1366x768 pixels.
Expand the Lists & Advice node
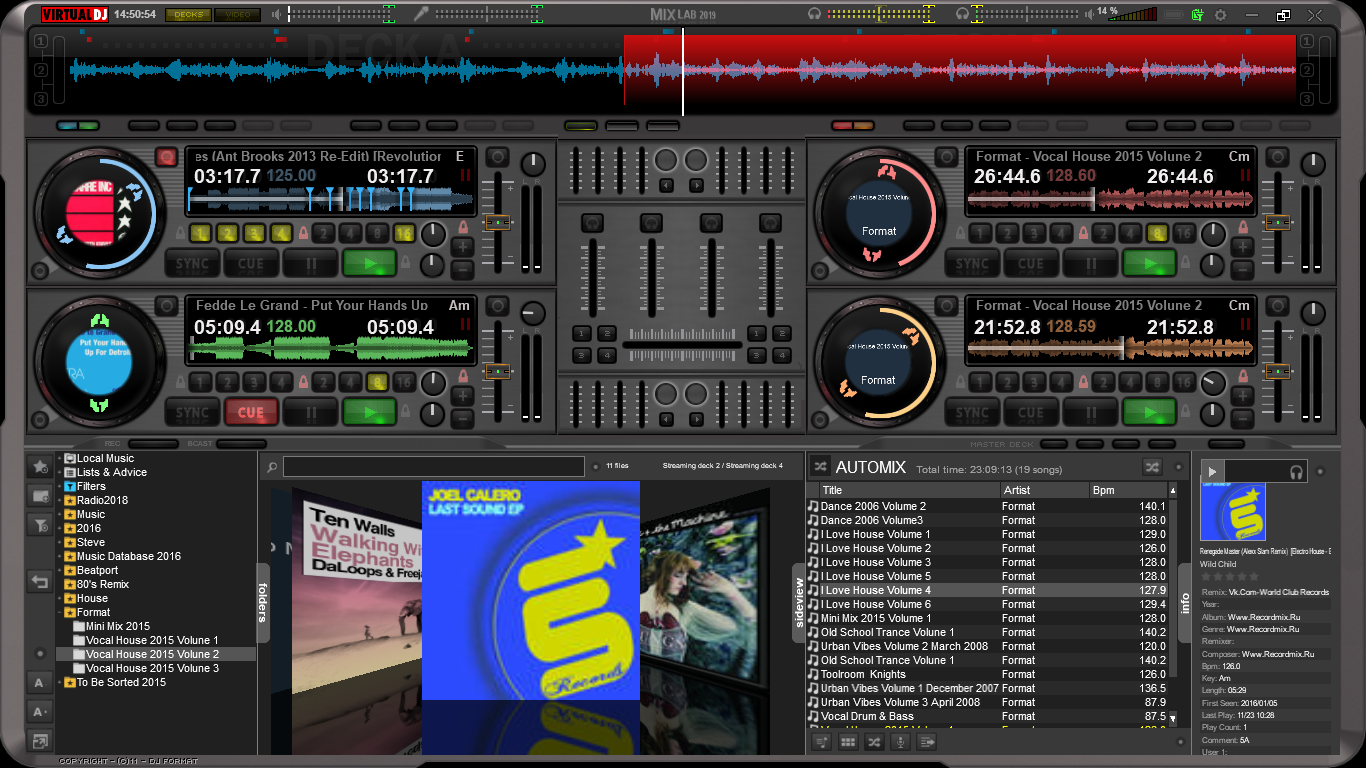60,472
